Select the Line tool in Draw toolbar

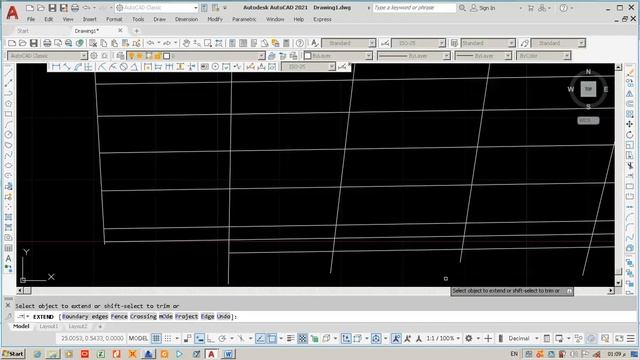[8, 73]
